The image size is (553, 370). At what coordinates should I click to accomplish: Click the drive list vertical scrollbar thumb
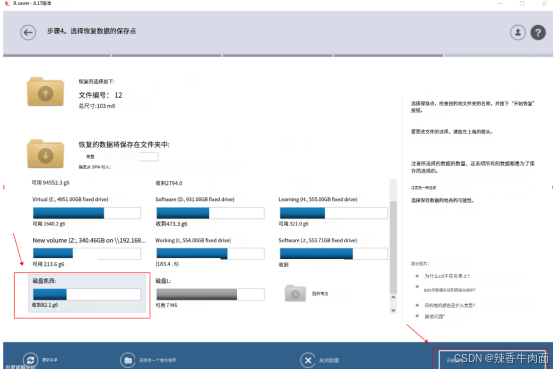[x=393, y=247]
